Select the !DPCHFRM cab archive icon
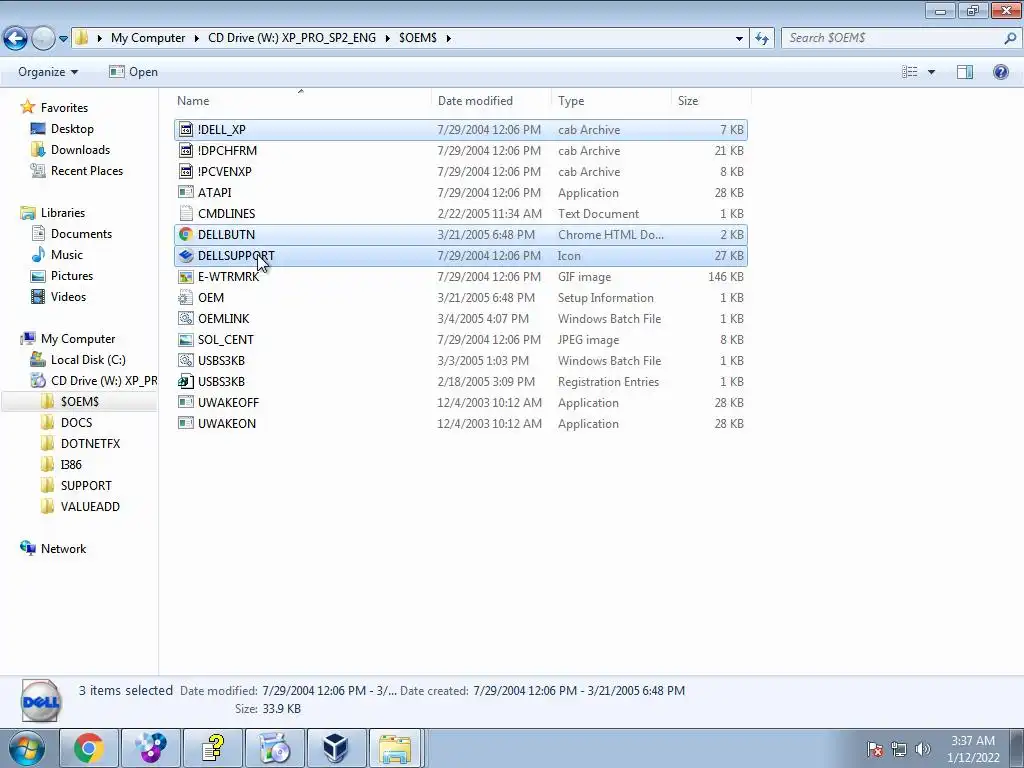This screenshot has width=1024, height=768. coord(186,151)
